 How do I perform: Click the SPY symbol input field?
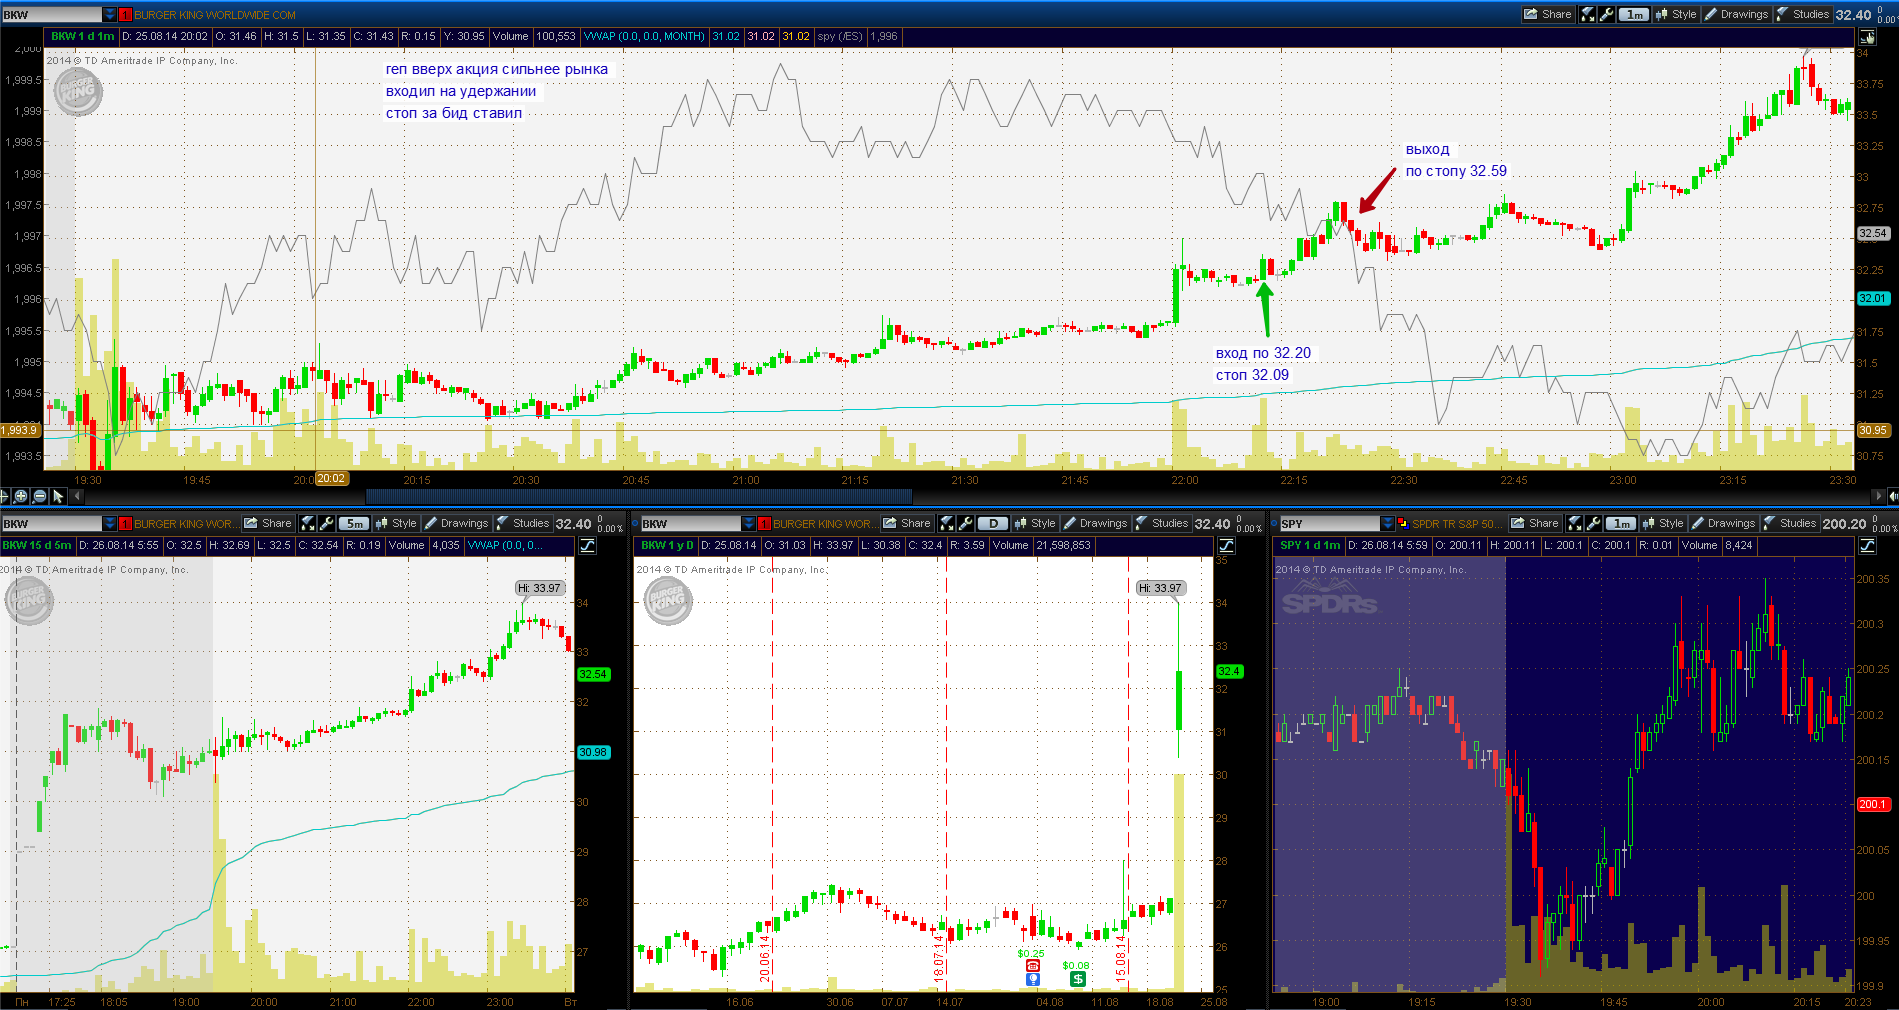(1329, 523)
